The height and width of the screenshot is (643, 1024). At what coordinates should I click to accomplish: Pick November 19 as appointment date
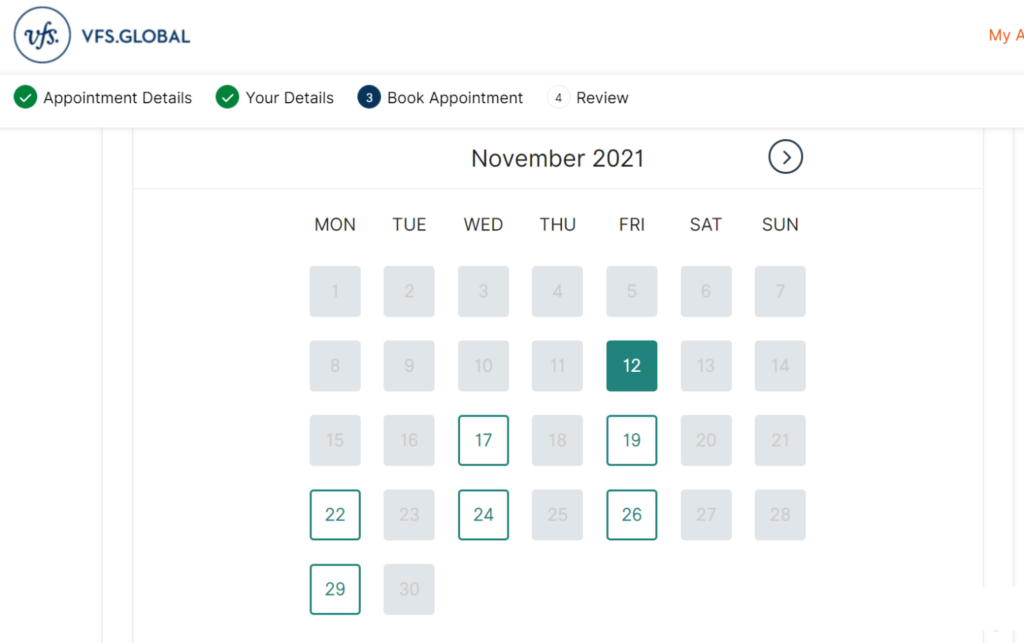pos(632,440)
